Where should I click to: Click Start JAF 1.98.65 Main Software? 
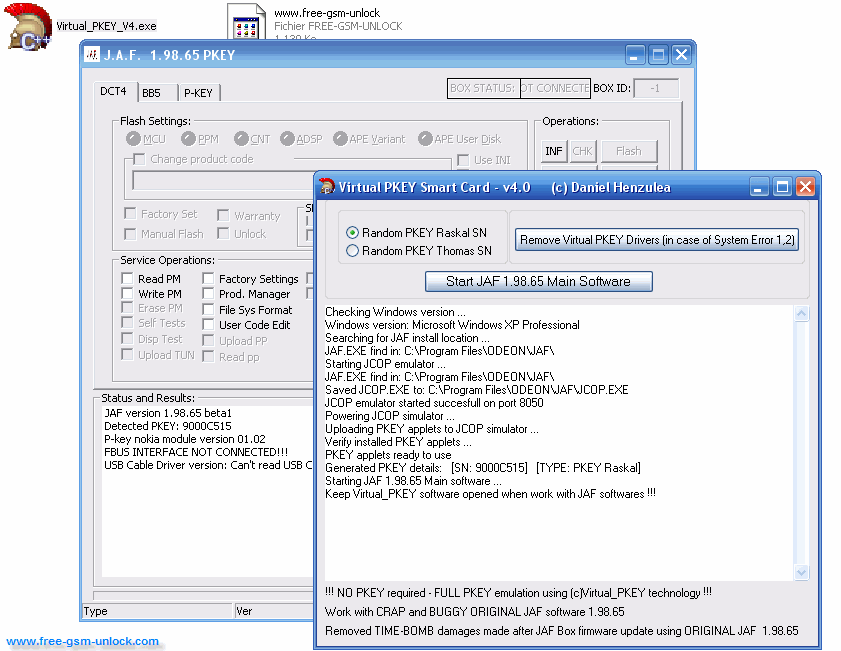[x=538, y=282]
